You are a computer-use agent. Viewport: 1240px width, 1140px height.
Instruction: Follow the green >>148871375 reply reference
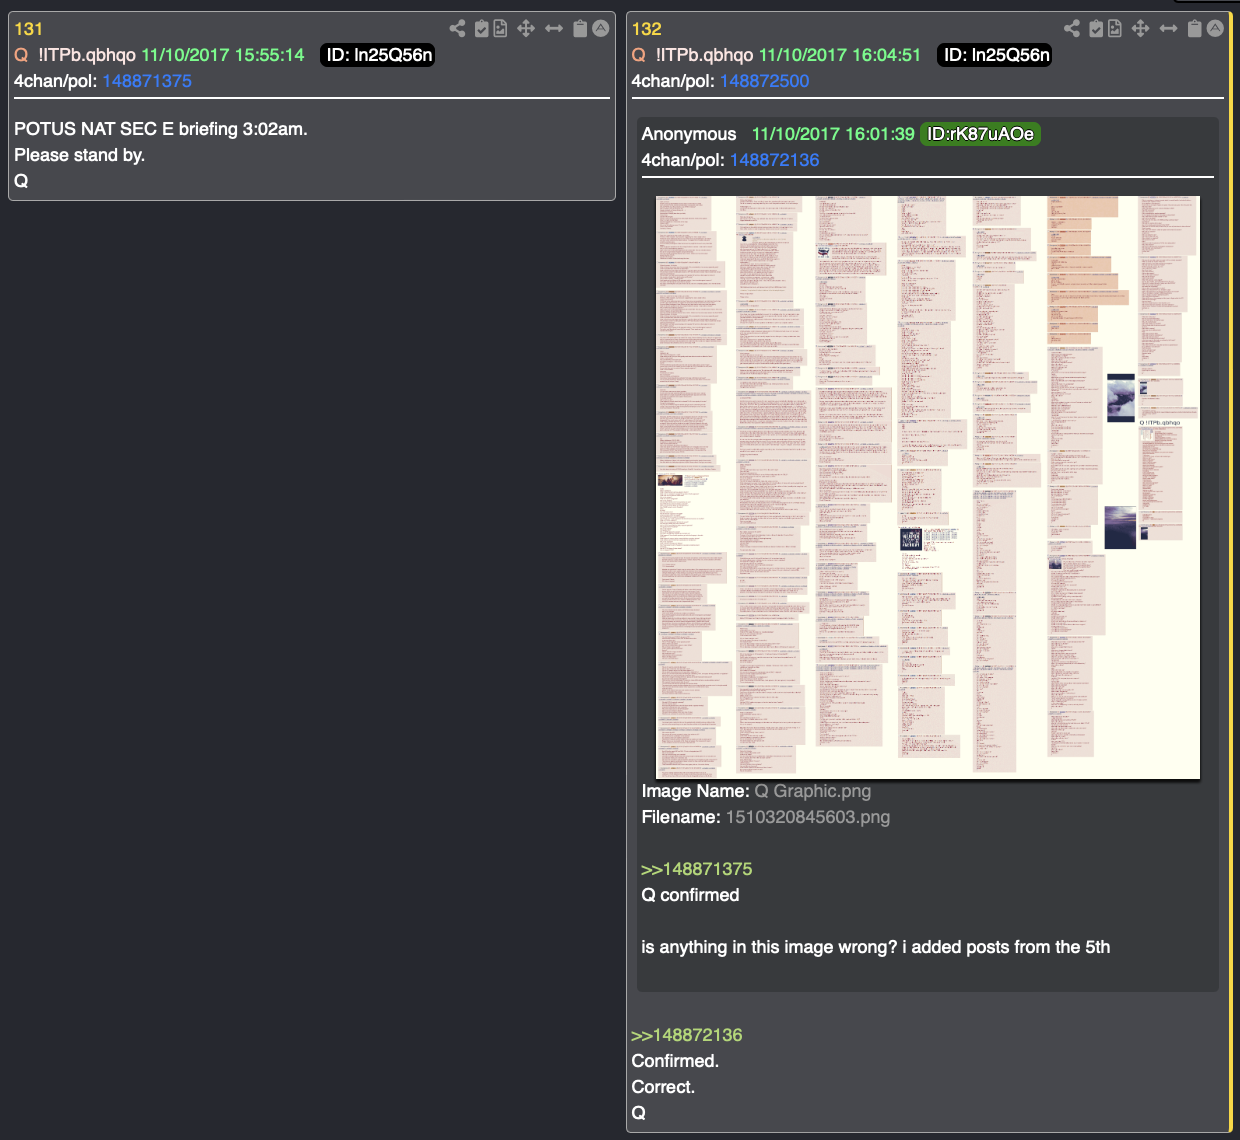pos(697,869)
